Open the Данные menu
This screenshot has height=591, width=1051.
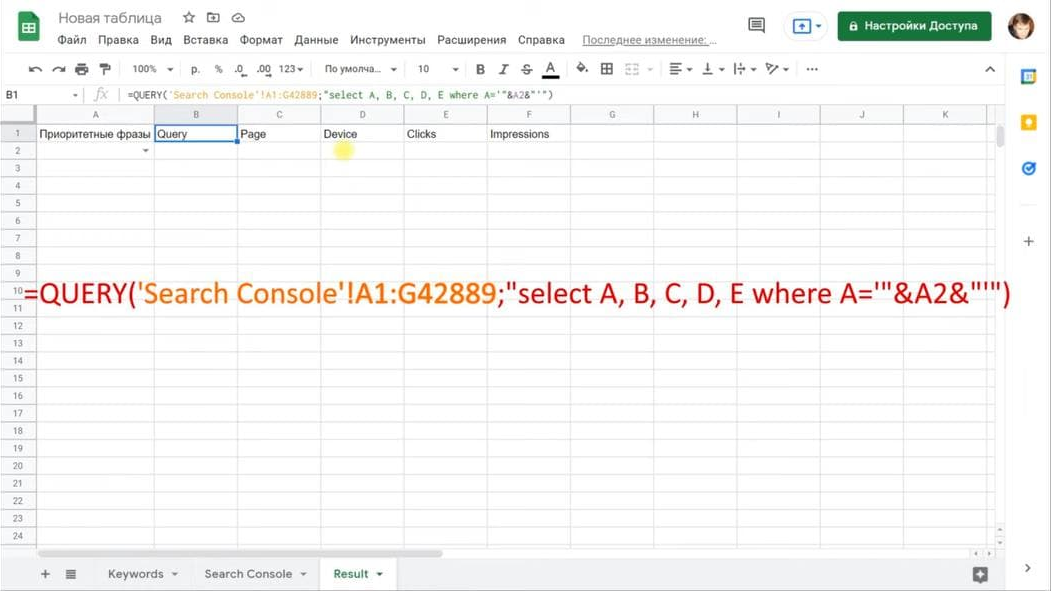point(316,40)
